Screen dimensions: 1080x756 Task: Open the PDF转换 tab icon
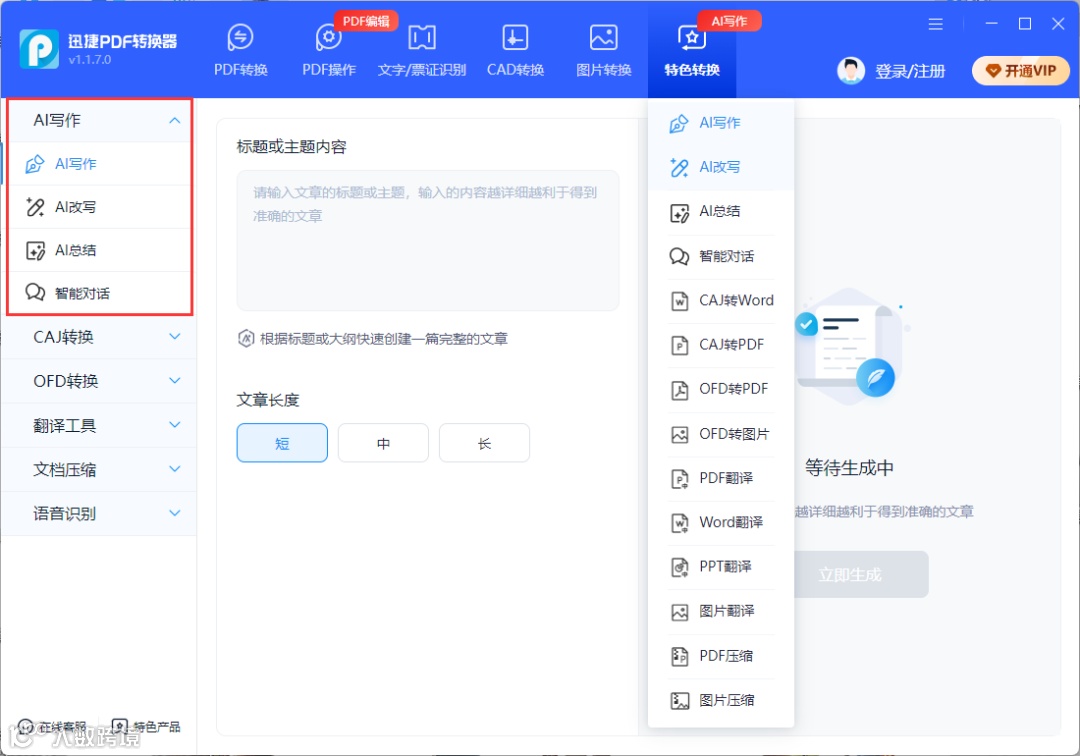click(240, 37)
